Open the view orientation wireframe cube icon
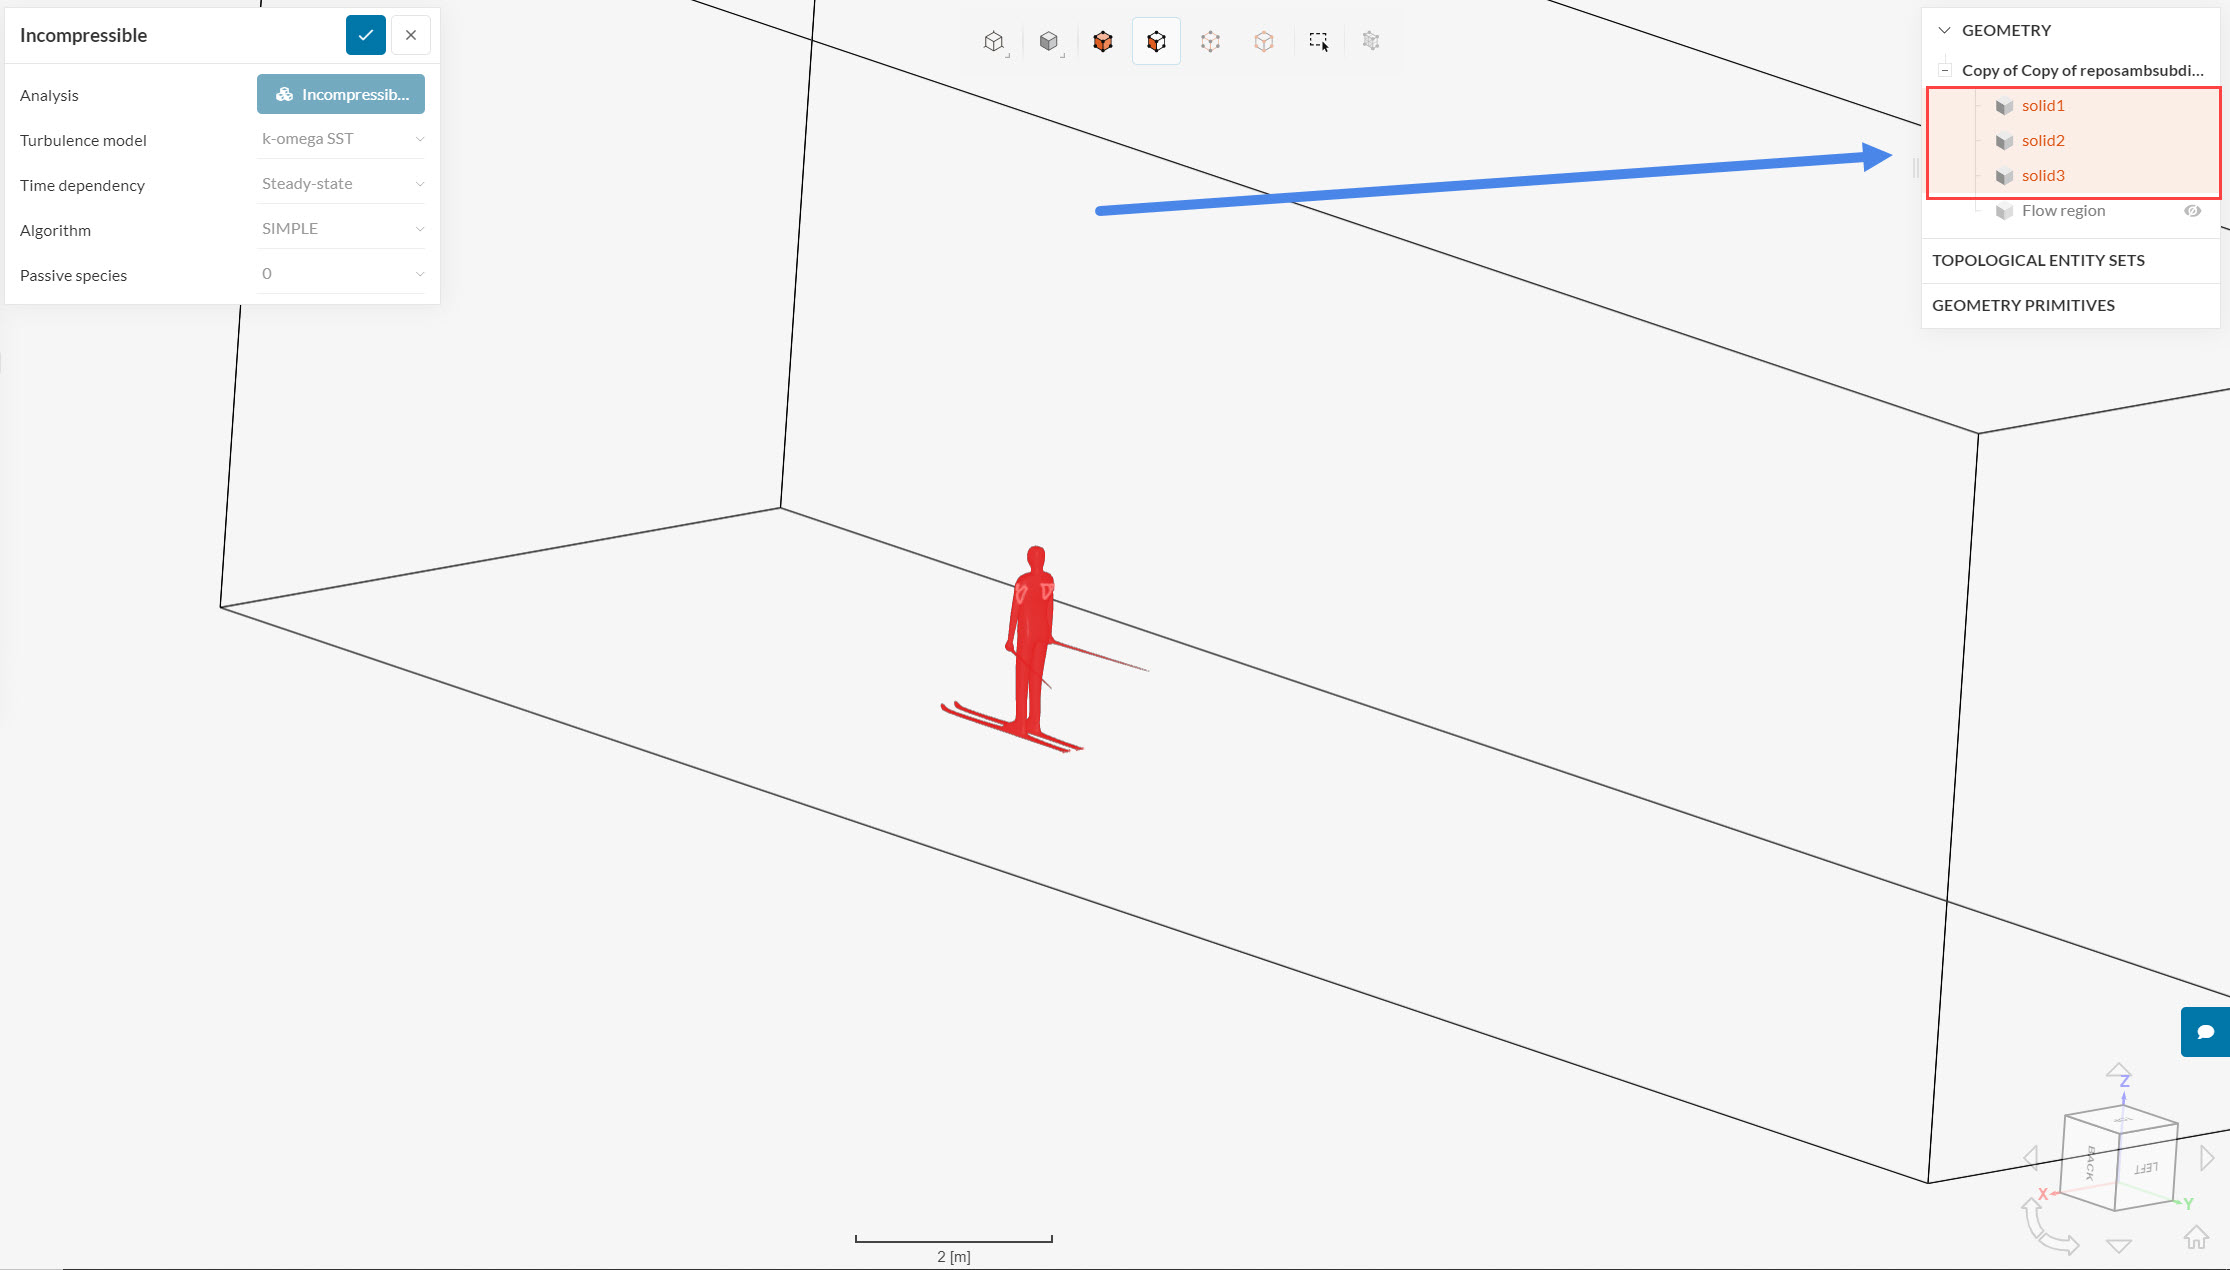 pyautogui.click(x=993, y=41)
